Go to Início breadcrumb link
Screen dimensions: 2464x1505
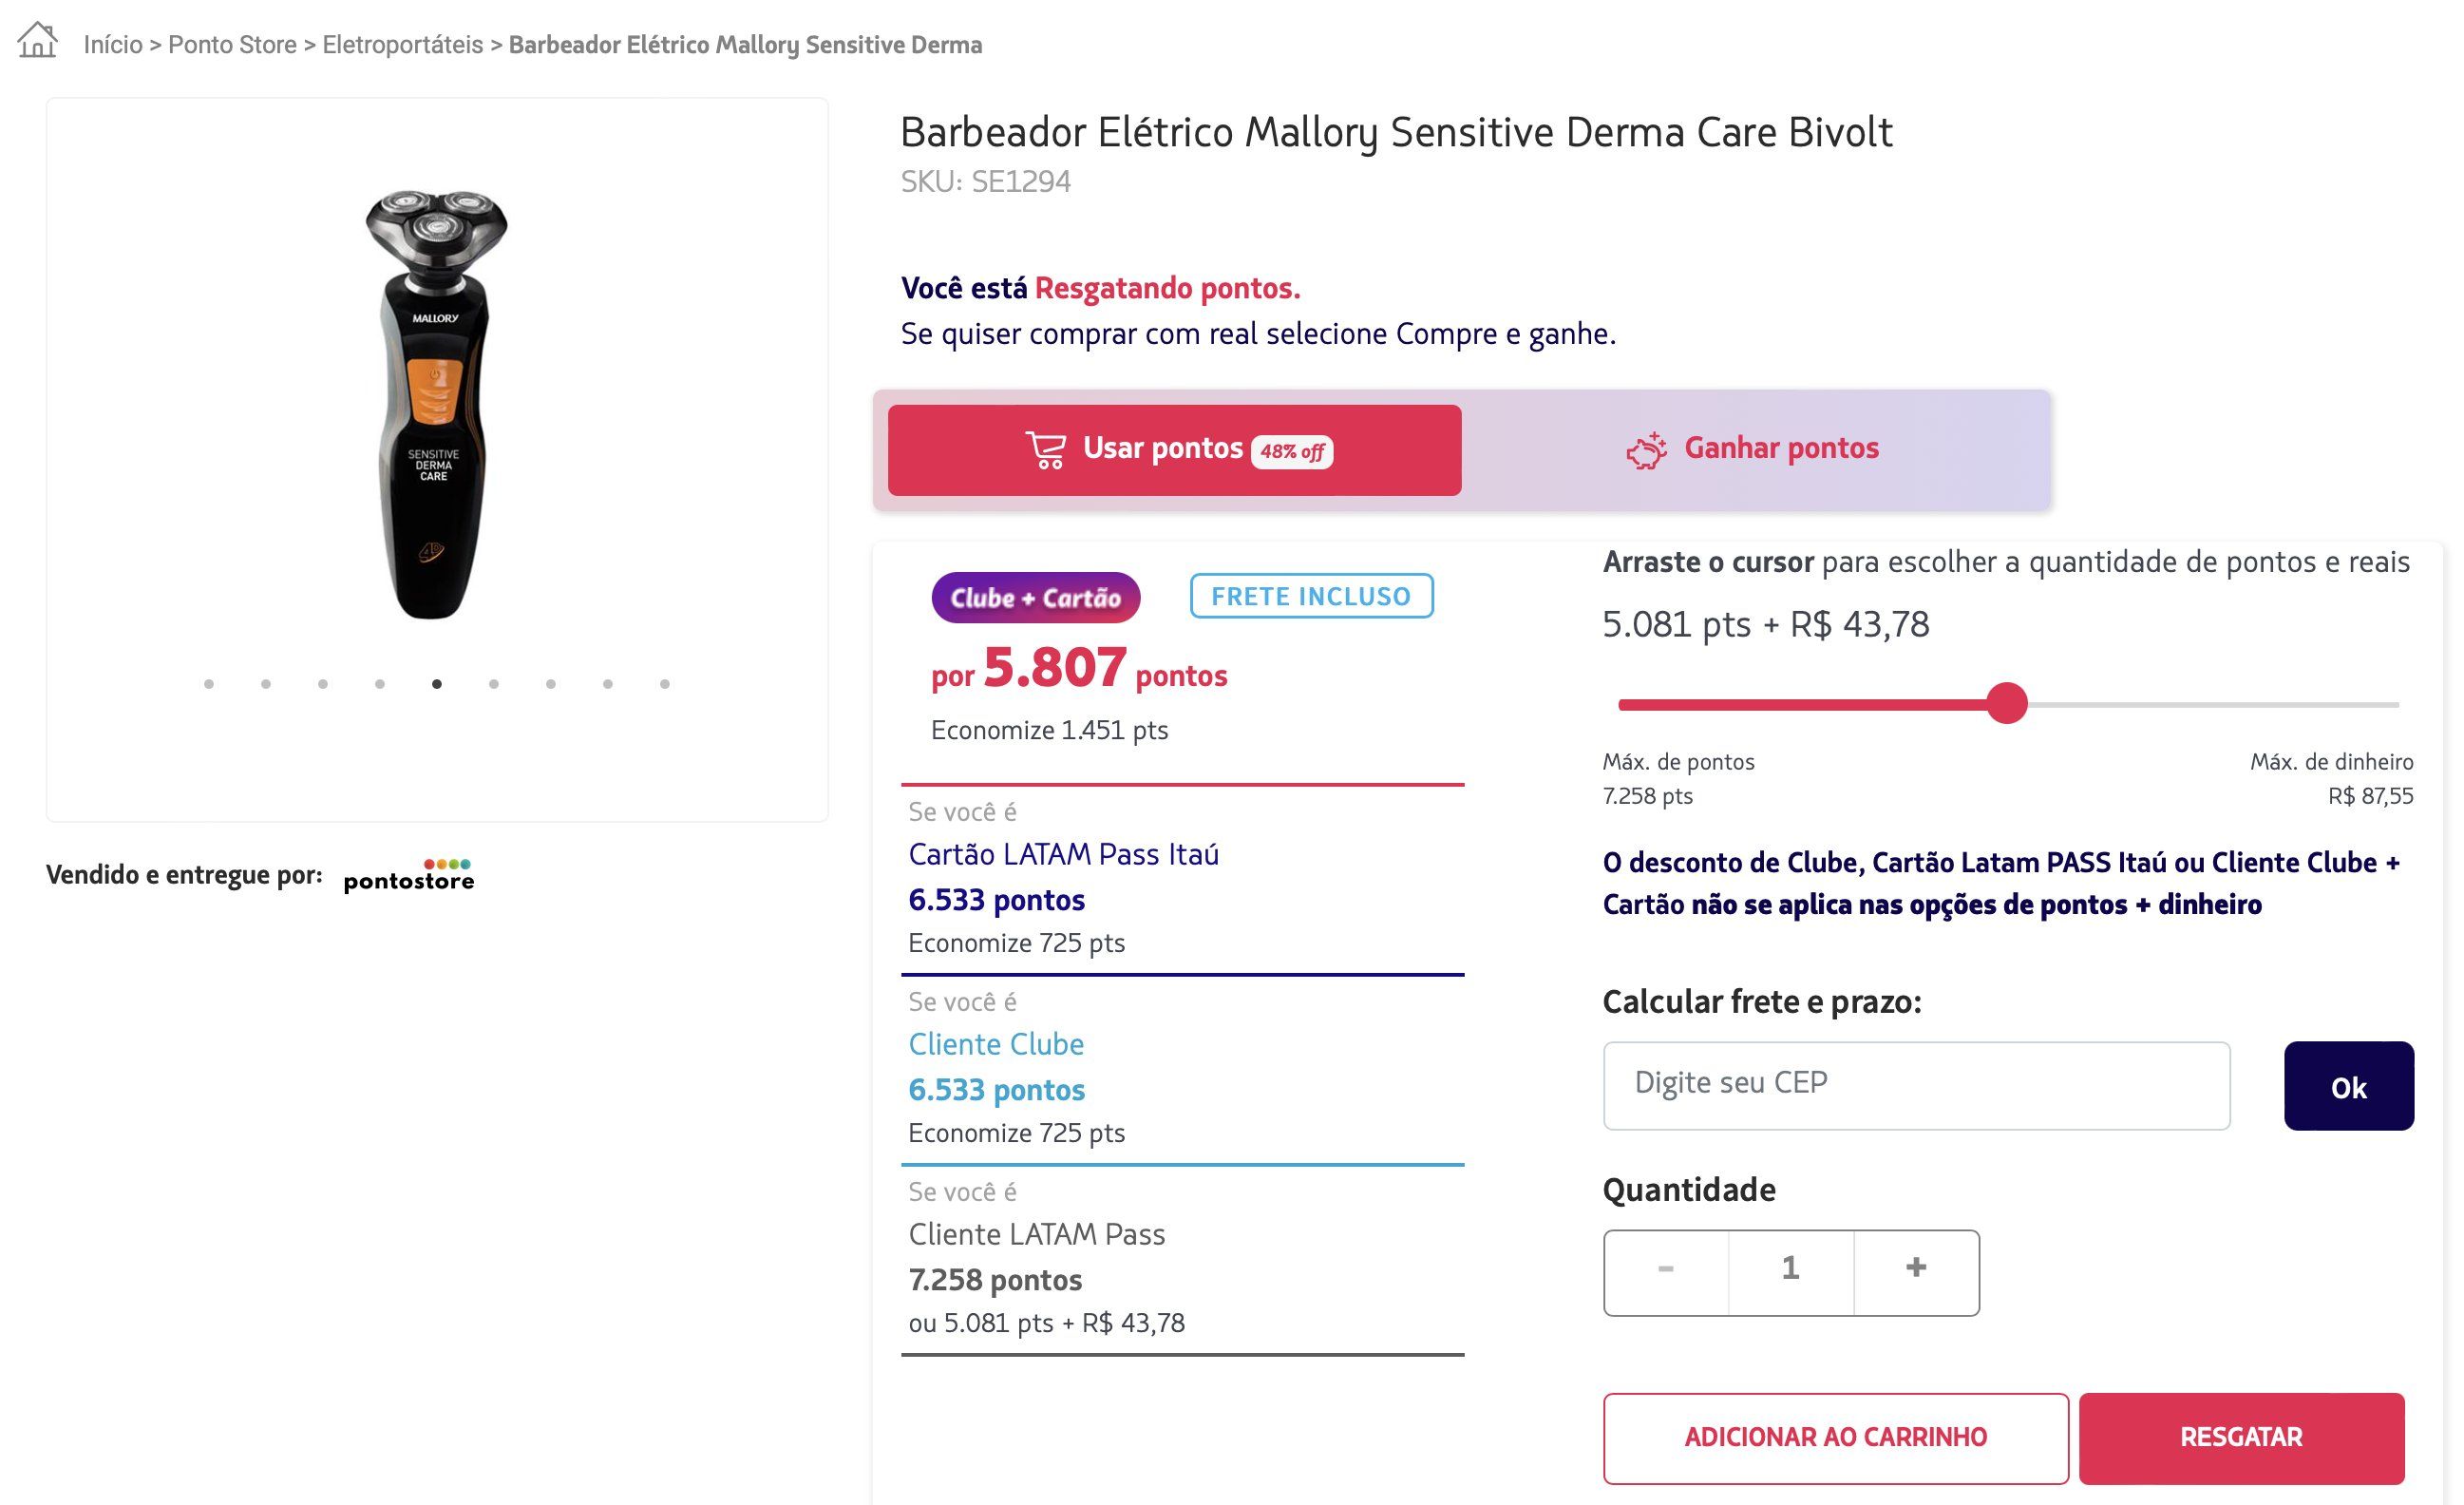[x=113, y=45]
